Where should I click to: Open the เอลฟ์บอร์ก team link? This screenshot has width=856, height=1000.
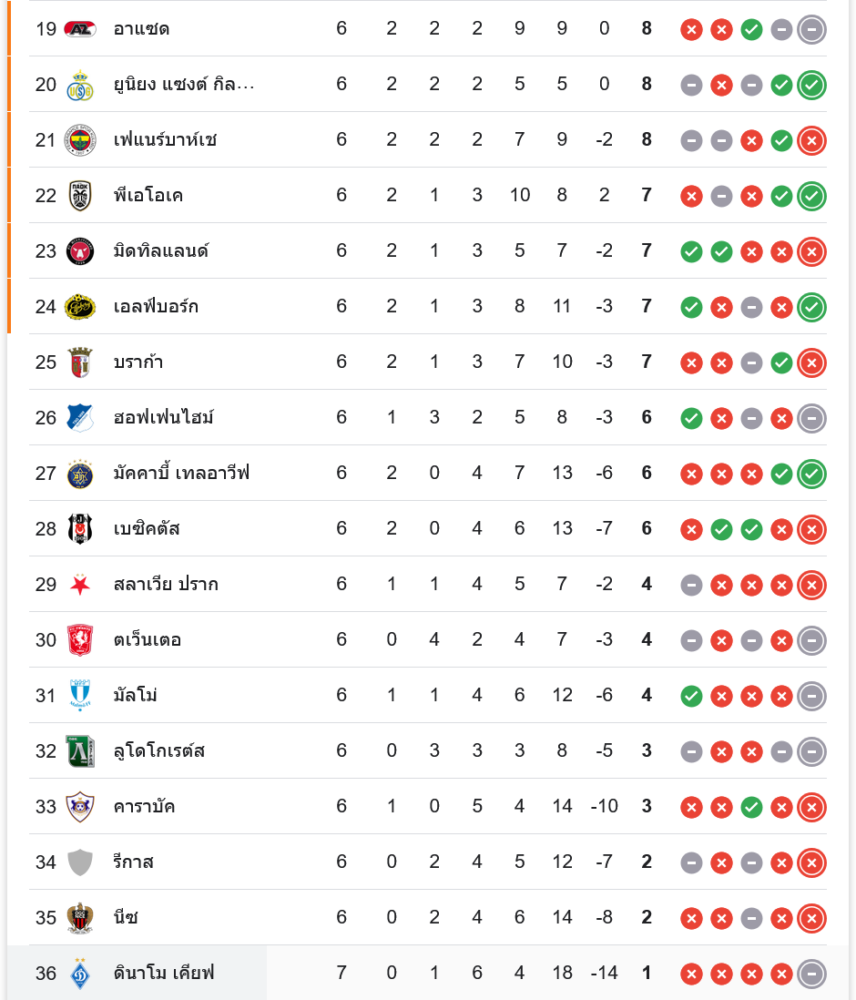[x=155, y=307]
